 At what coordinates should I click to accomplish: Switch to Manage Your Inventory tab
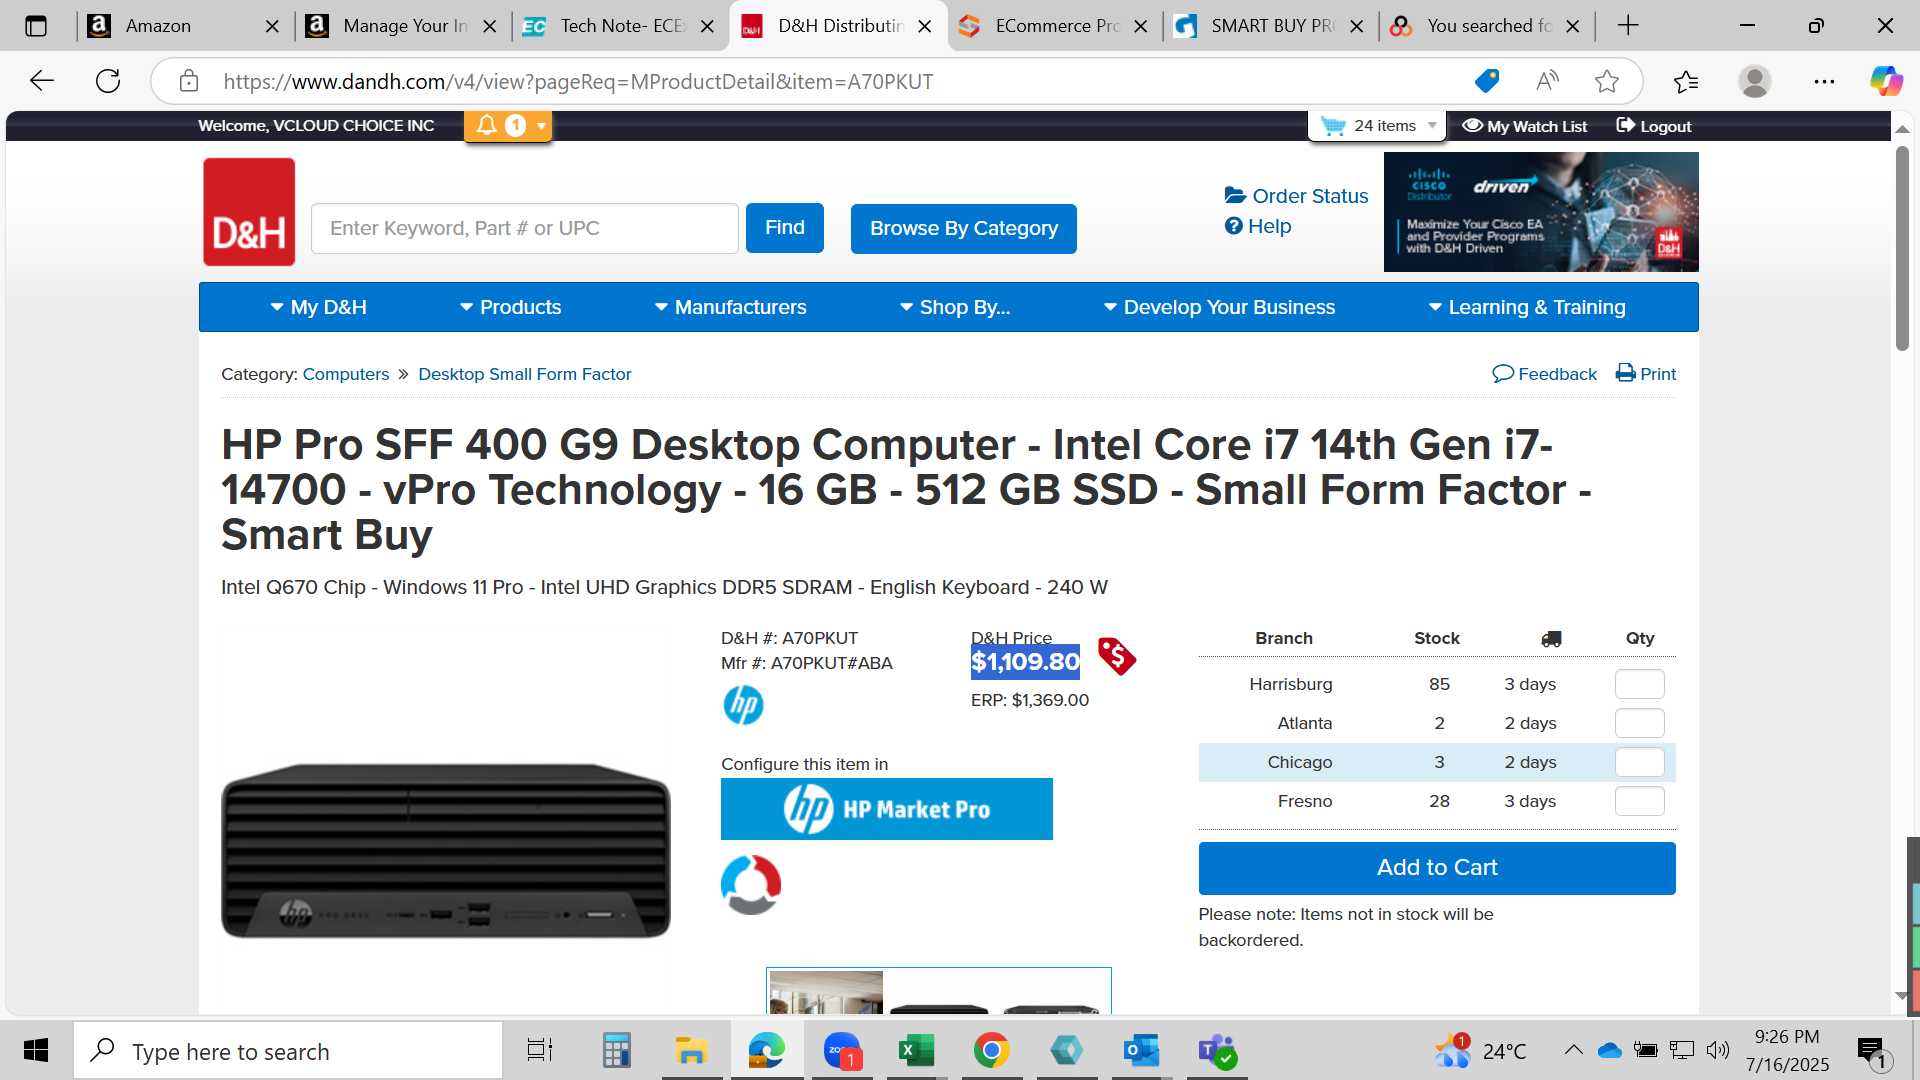point(402,26)
